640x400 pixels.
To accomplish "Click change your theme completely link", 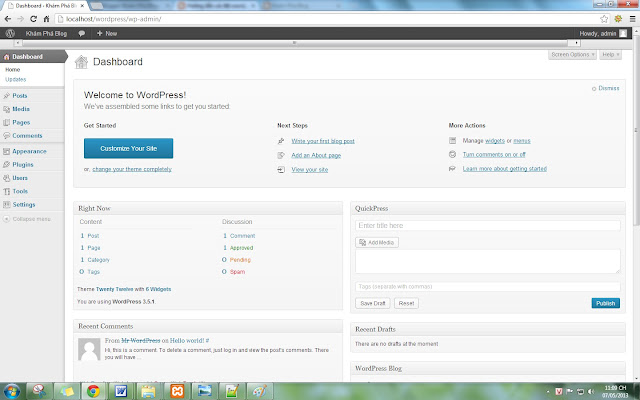I will coord(132,169).
